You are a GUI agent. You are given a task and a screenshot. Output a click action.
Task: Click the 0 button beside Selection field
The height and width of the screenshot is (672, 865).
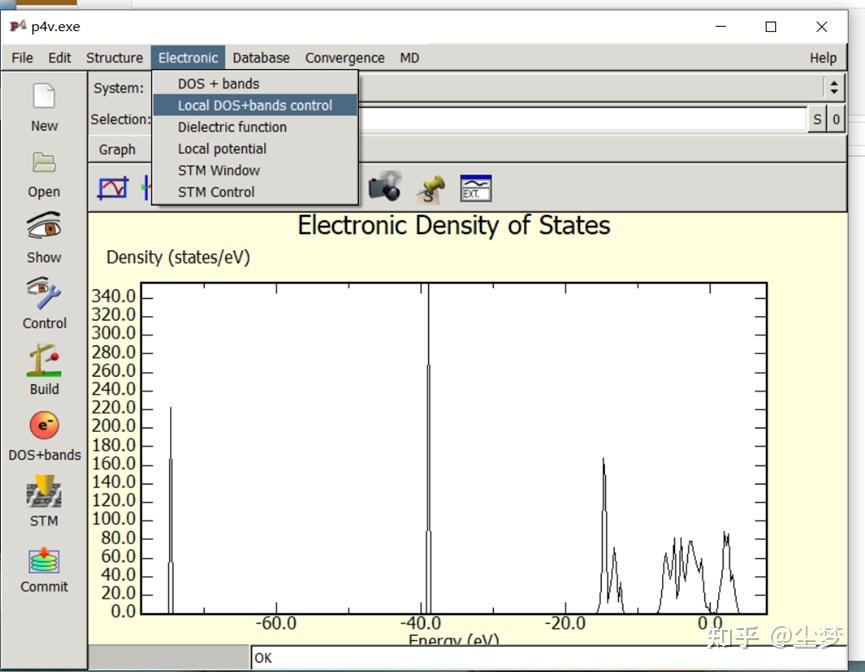pyautogui.click(x=836, y=120)
